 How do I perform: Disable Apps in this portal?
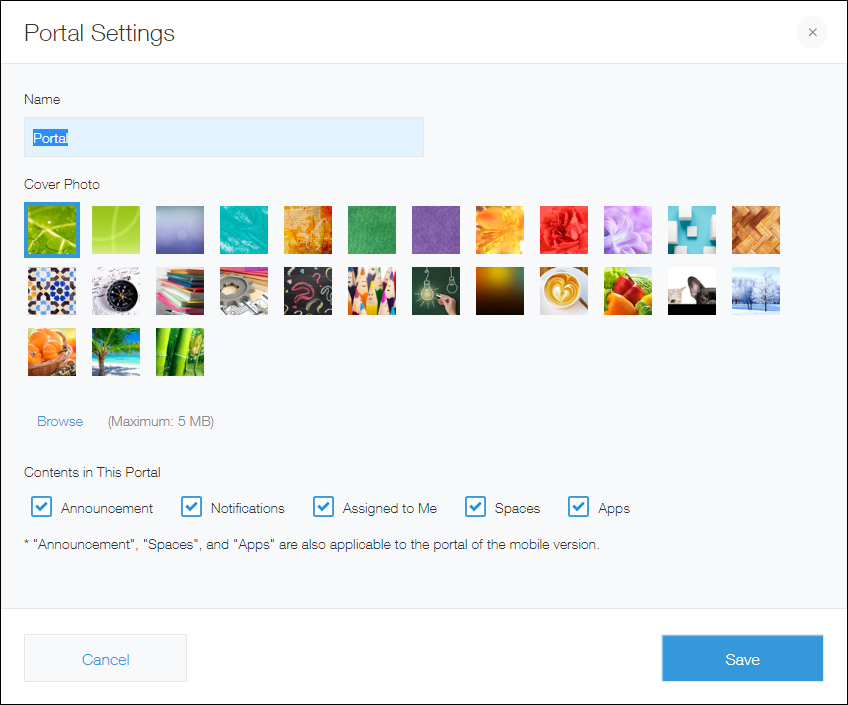pos(578,507)
